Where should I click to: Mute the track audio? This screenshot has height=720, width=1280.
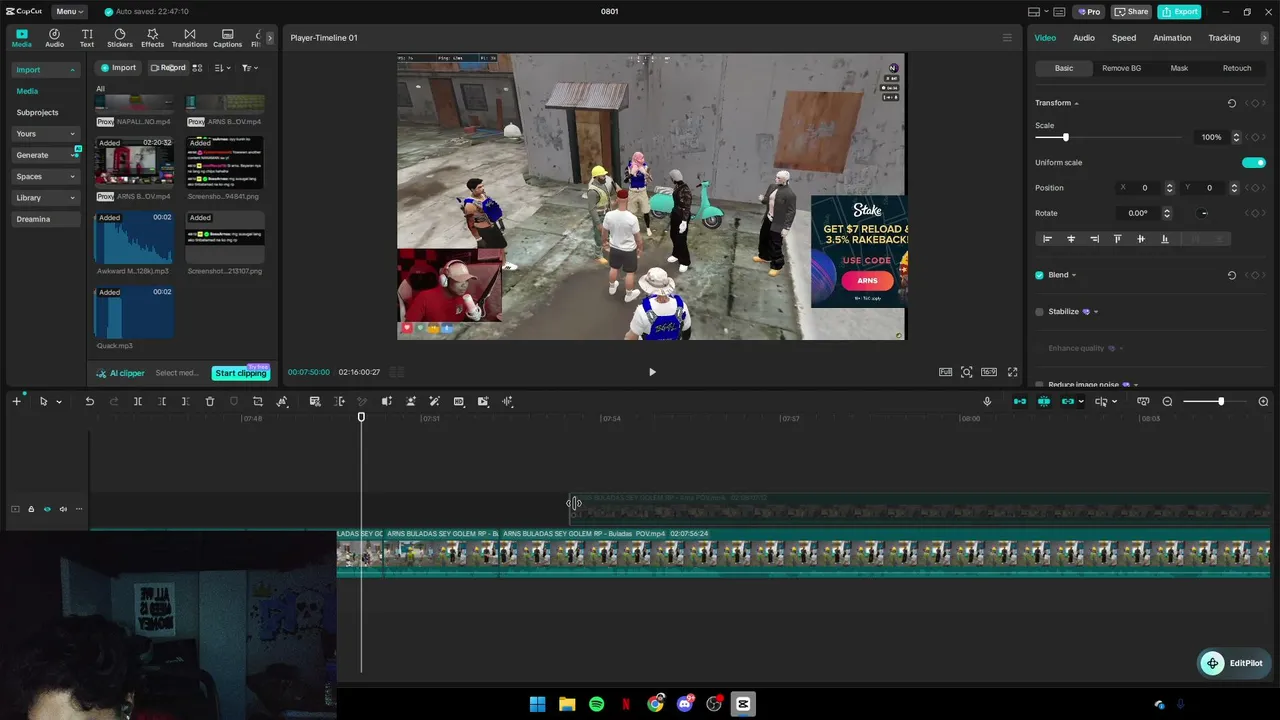[63, 509]
